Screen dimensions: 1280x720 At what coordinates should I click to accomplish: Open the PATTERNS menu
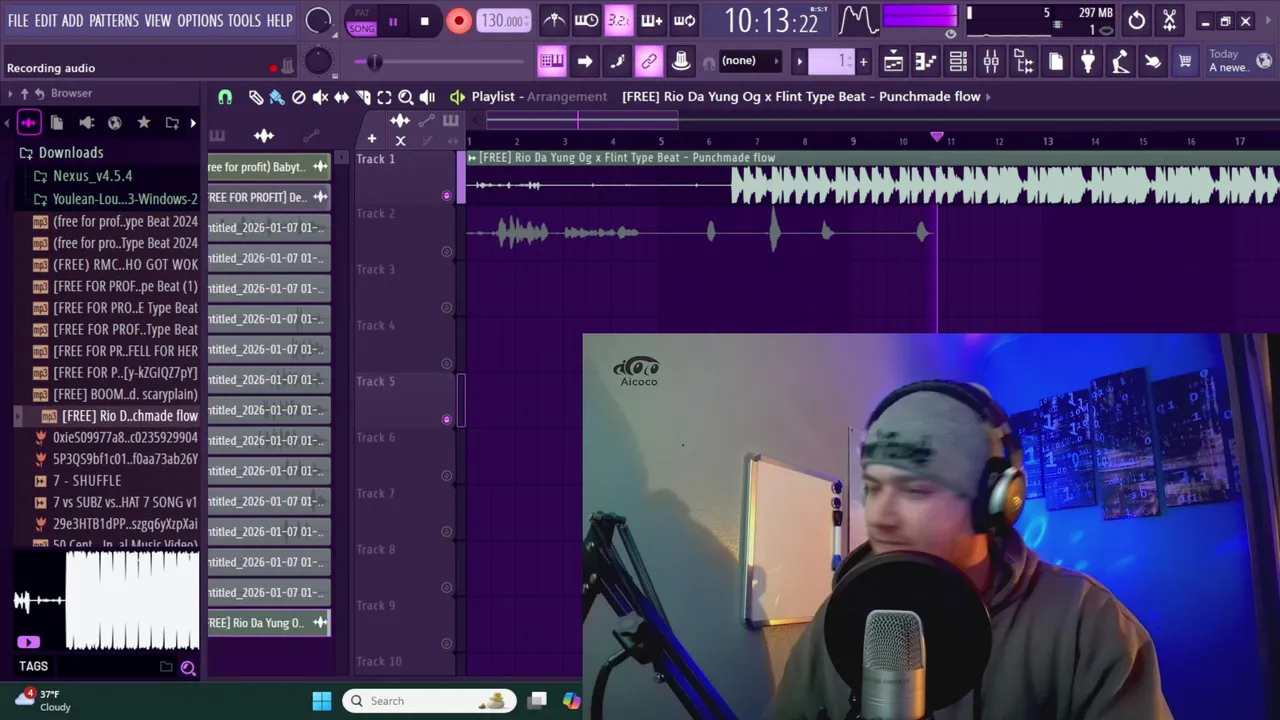click(x=114, y=20)
